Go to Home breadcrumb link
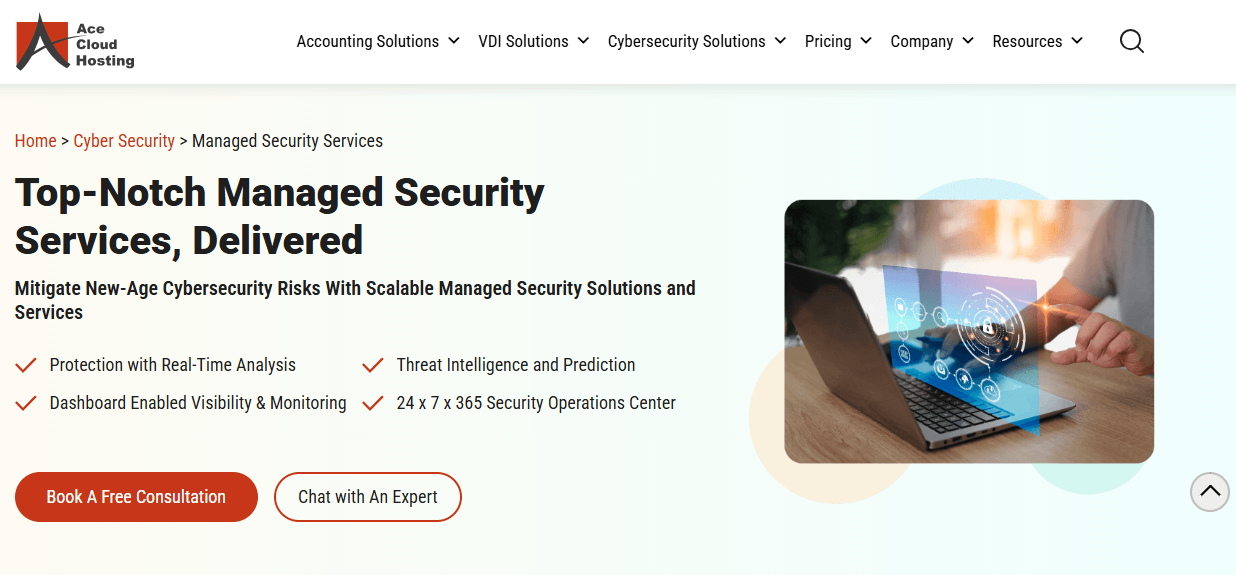 [x=35, y=141]
